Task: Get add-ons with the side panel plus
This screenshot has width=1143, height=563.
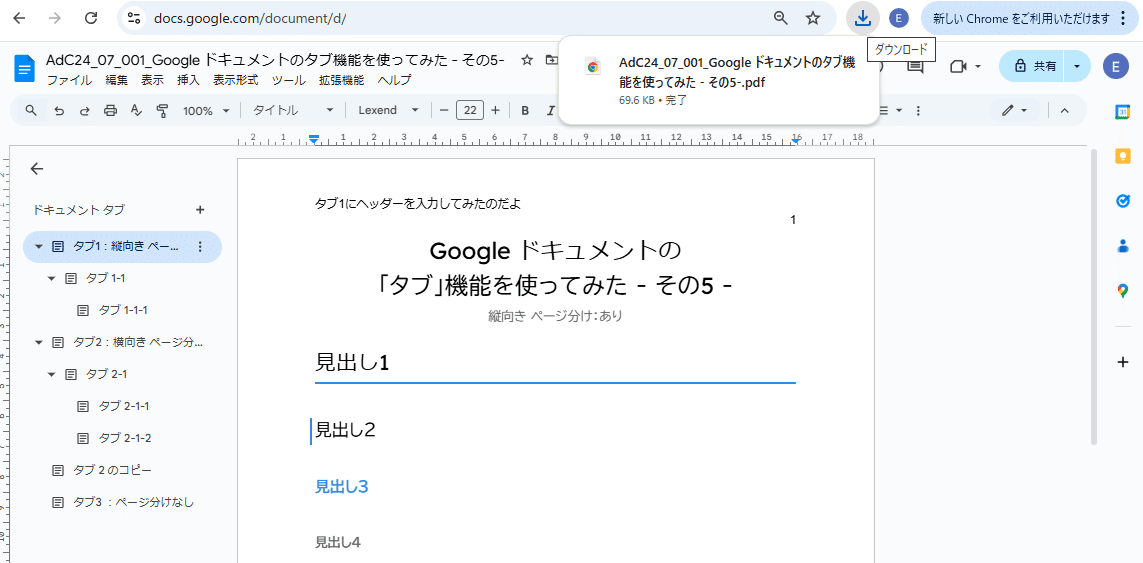Action: click(x=1123, y=362)
